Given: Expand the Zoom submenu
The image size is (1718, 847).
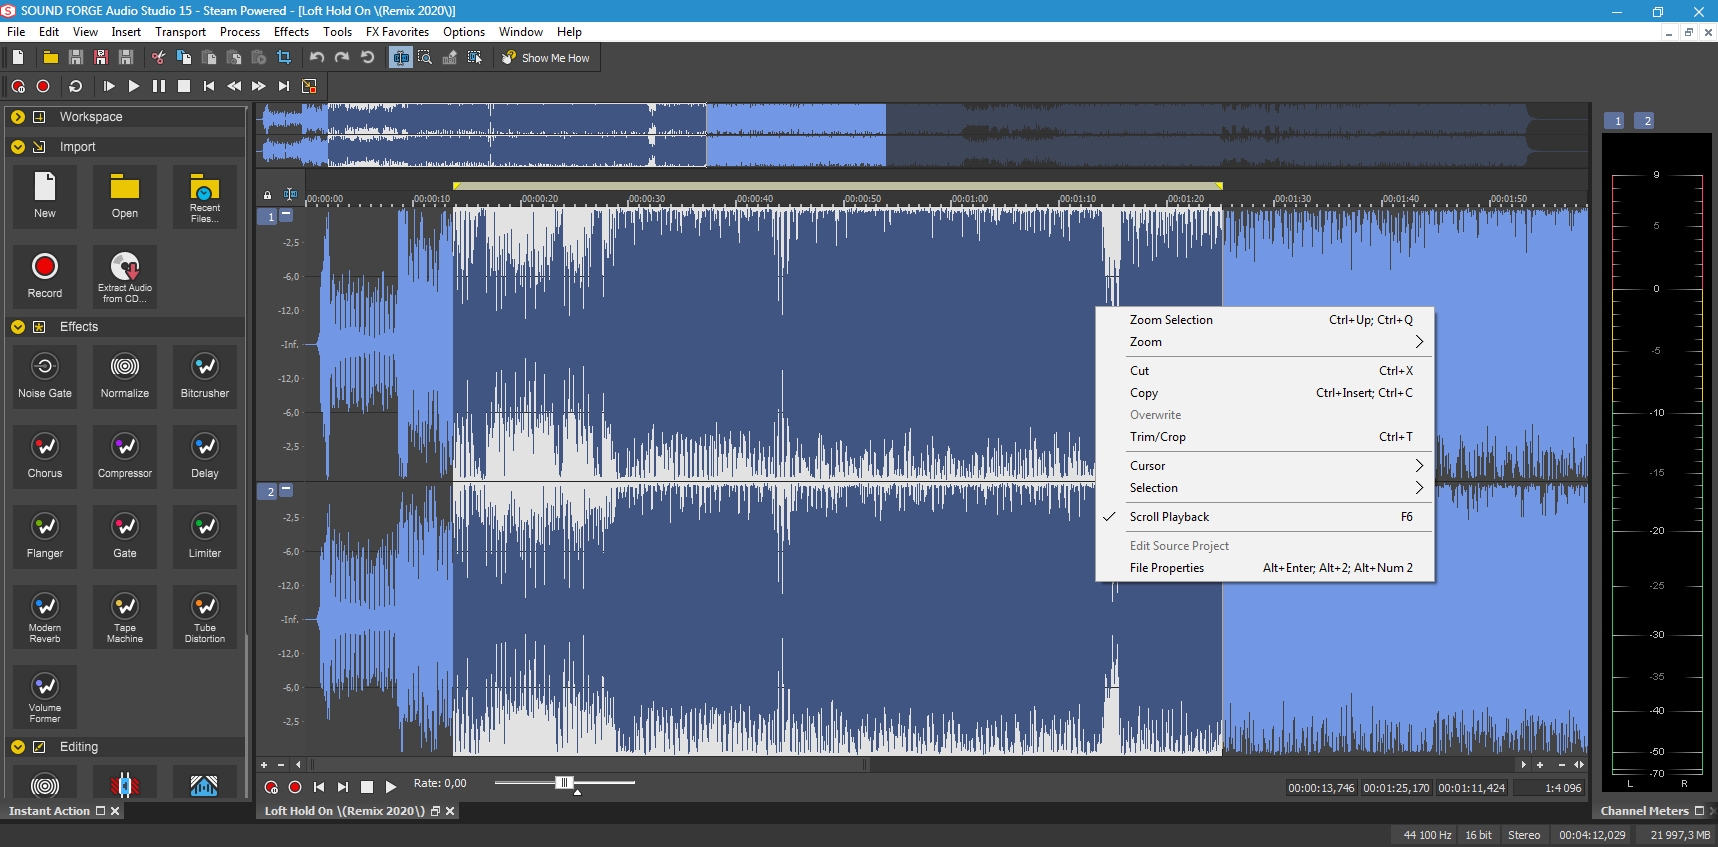Looking at the screenshot, I should [x=1265, y=342].
